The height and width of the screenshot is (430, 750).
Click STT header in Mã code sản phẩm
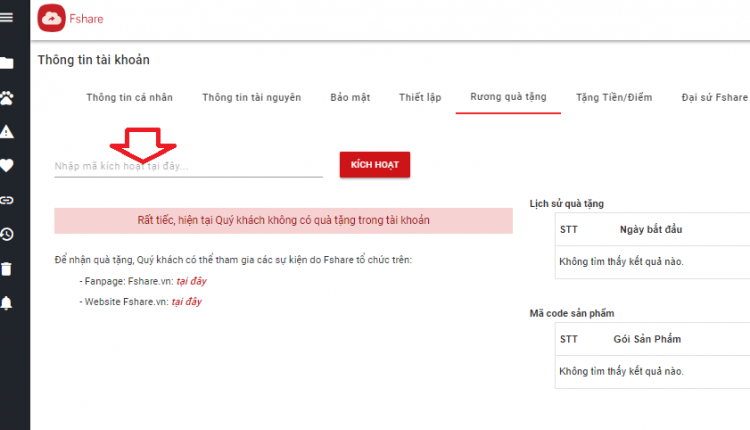(569, 339)
